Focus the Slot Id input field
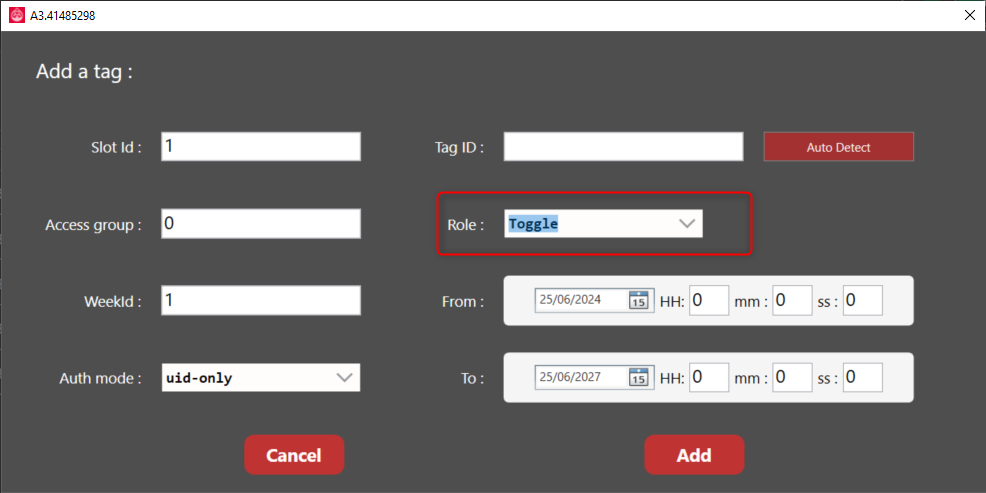Screen dimensions: 986x493 pyautogui.click(x=261, y=147)
